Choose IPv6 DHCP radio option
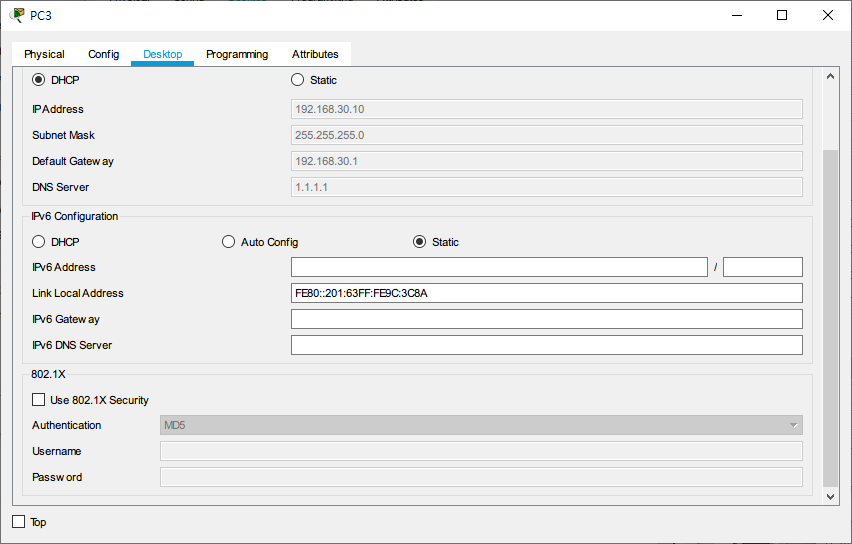Viewport: 852px width, 544px height. coord(39,242)
